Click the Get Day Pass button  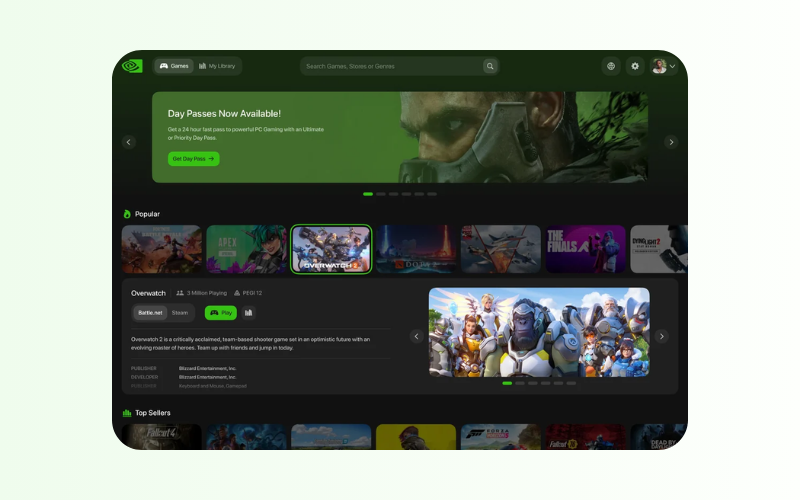tap(194, 159)
